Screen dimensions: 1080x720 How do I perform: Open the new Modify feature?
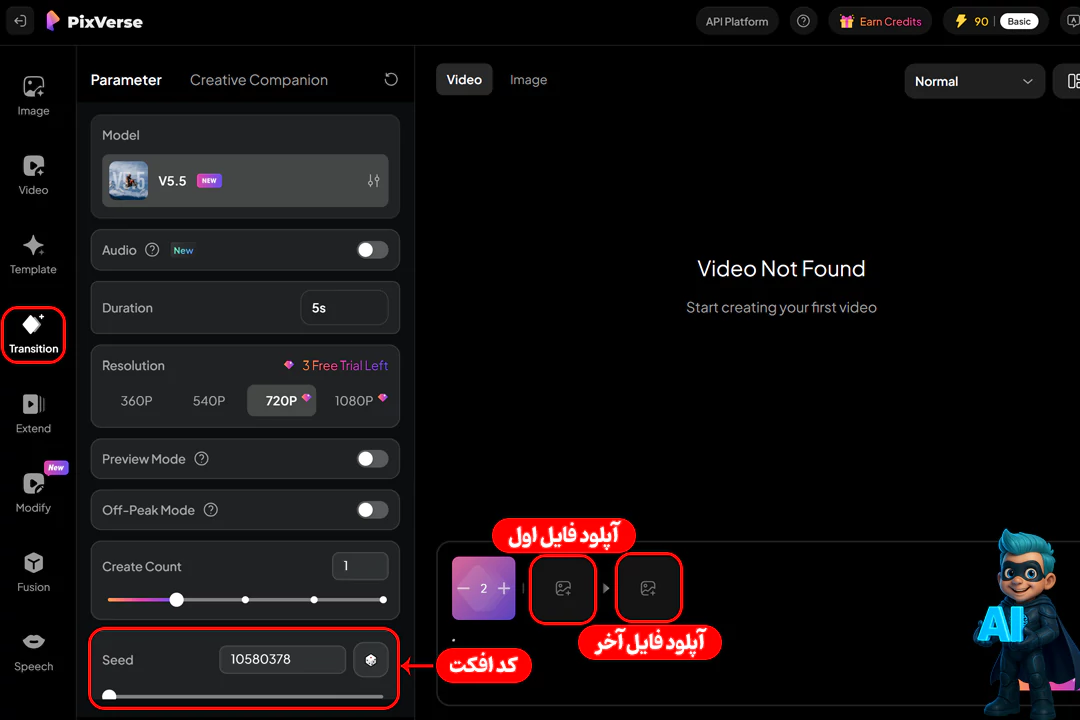[33, 492]
